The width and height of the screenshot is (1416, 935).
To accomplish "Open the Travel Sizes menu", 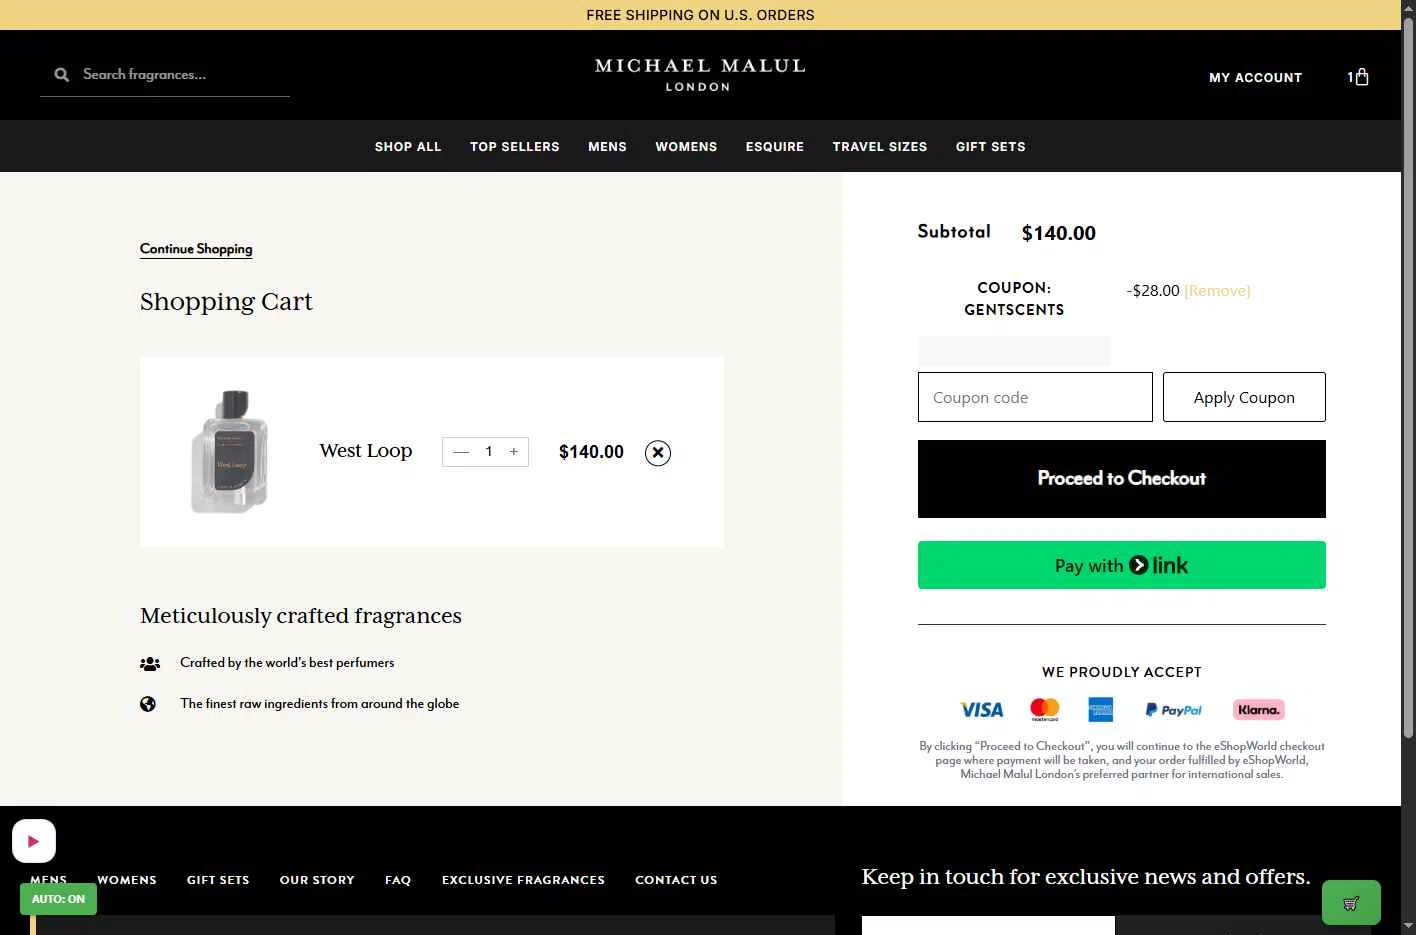I will tap(880, 147).
